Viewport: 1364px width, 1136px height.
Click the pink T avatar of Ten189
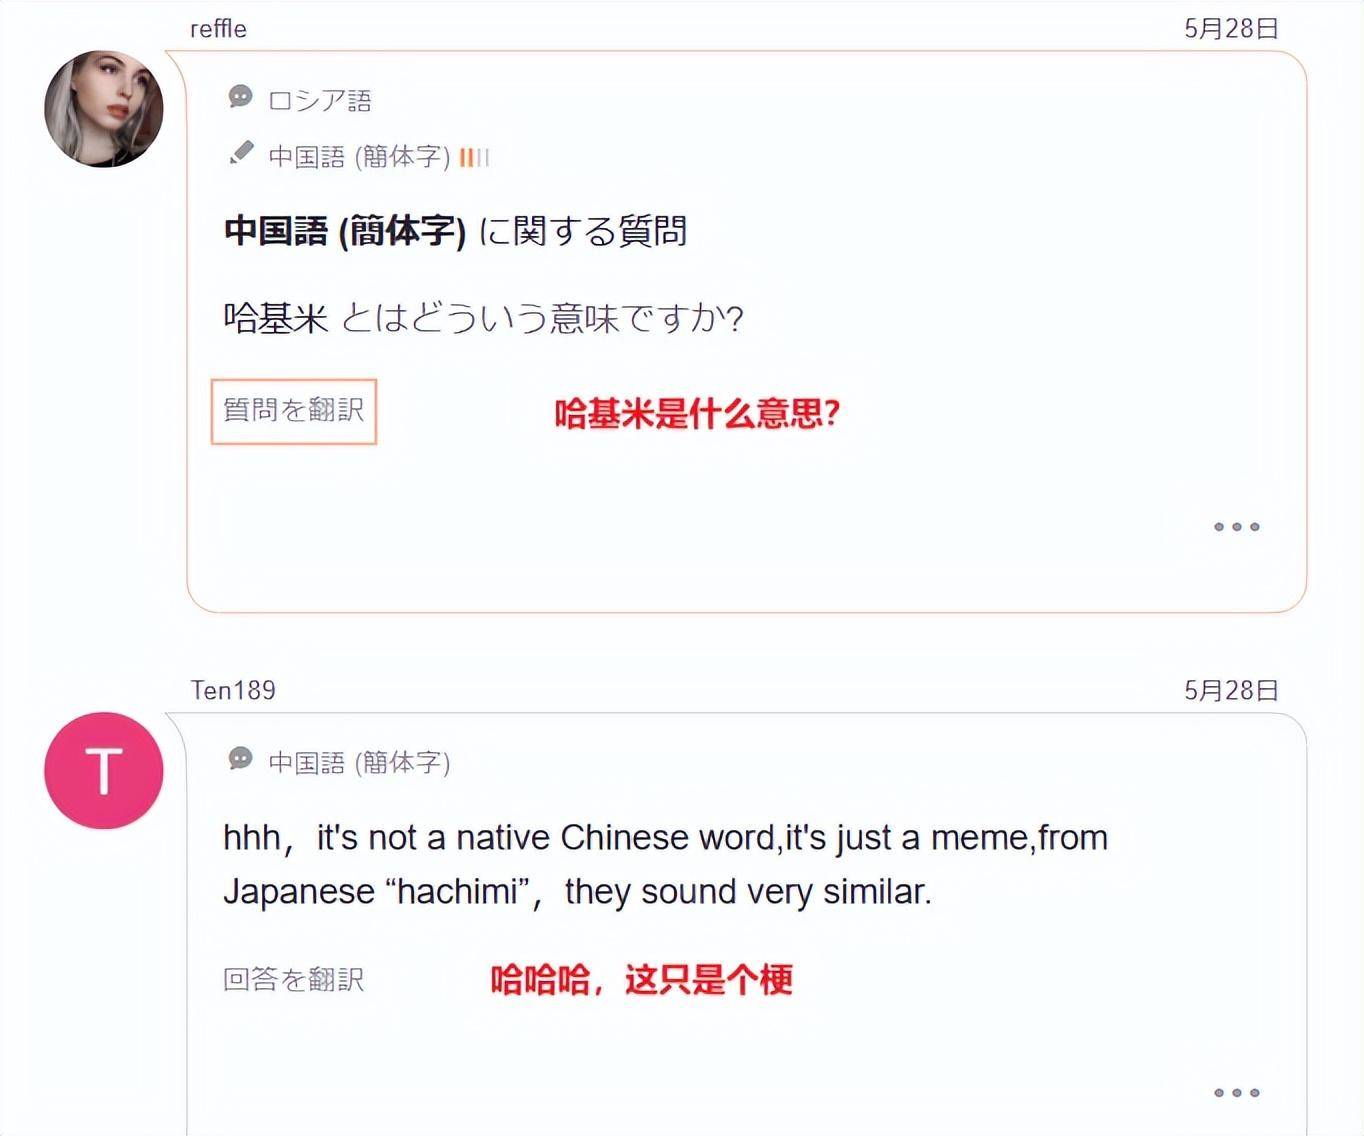pyautogui.click(x=104, y=770)
